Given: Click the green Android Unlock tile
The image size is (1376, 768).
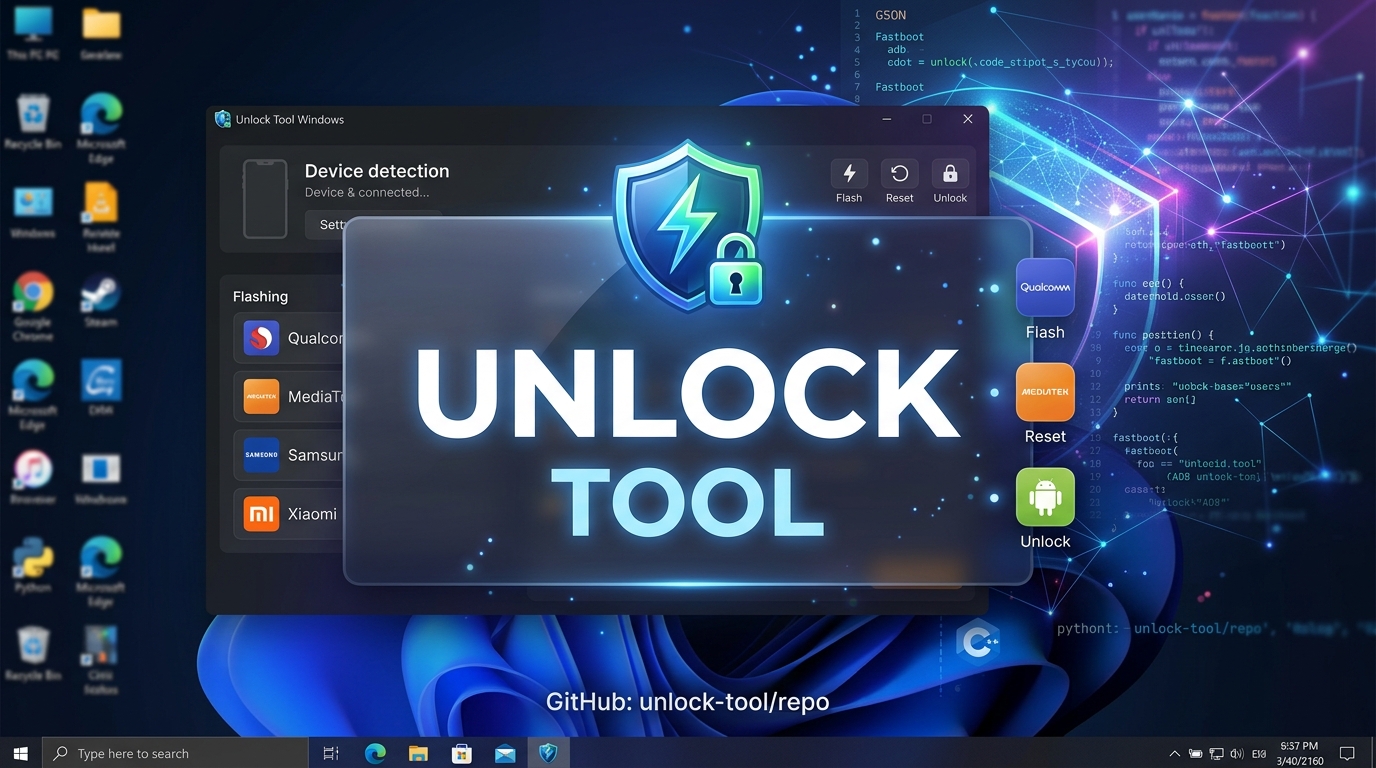Looking at the screenshot, I should click(x=1045, y=497).
